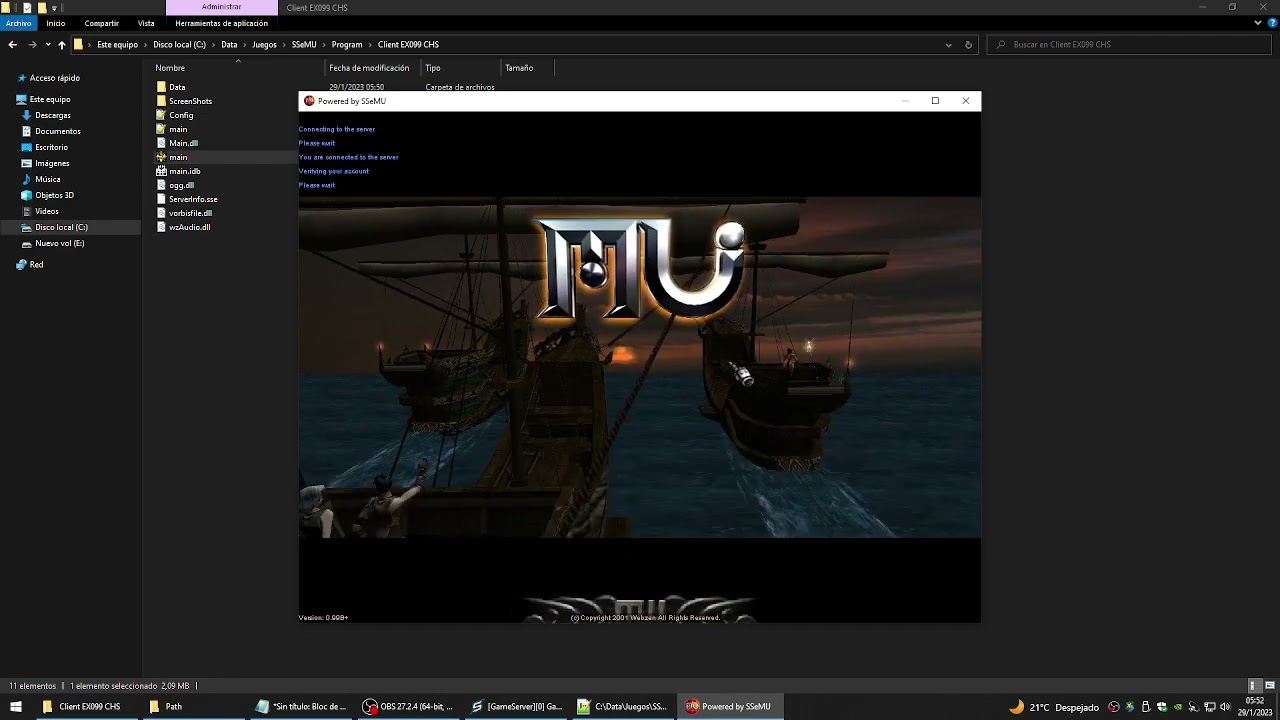Switch to OBS 27.2.4 taskbar window
This screenshot has height=720, width=1280.
(408, 707)
